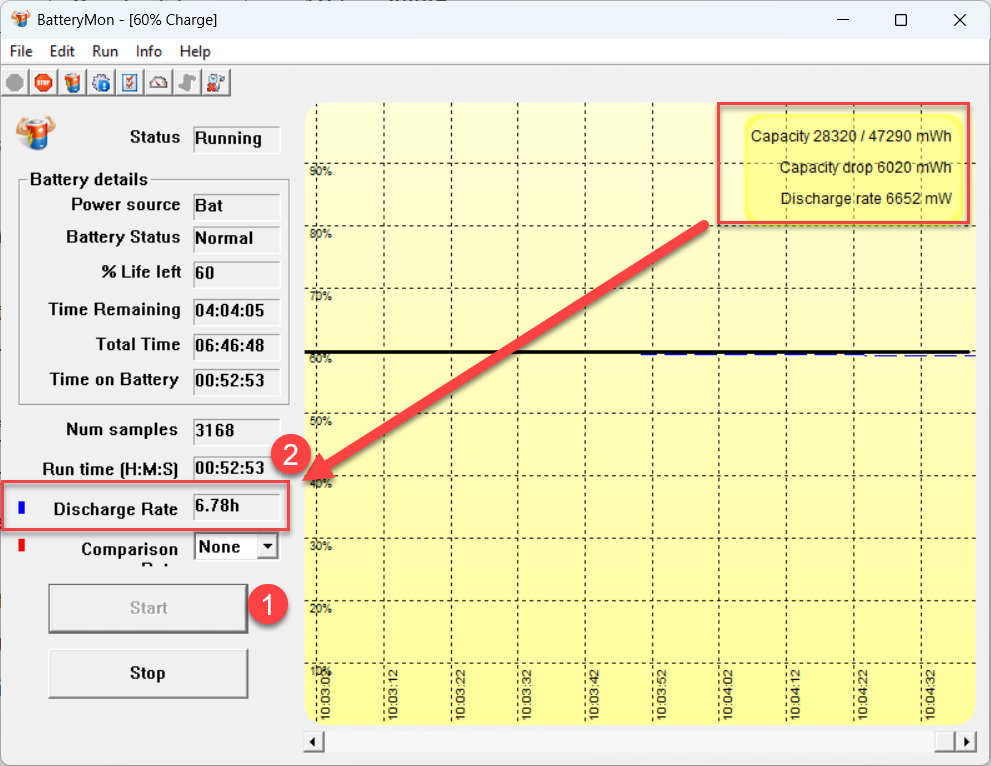Click the 50% axis label on graph
Image resolution: width=991 pixels, height=766 pixels.
point(320,421)
